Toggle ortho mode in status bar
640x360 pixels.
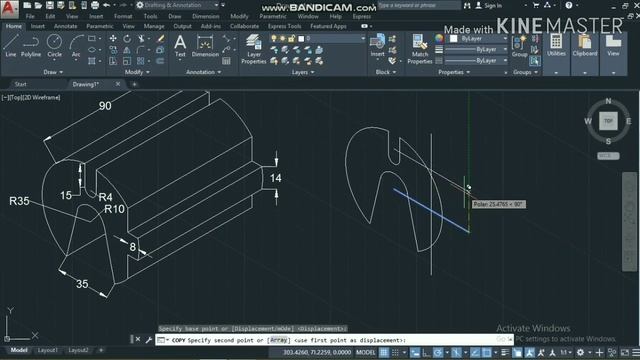click(426, 352)
